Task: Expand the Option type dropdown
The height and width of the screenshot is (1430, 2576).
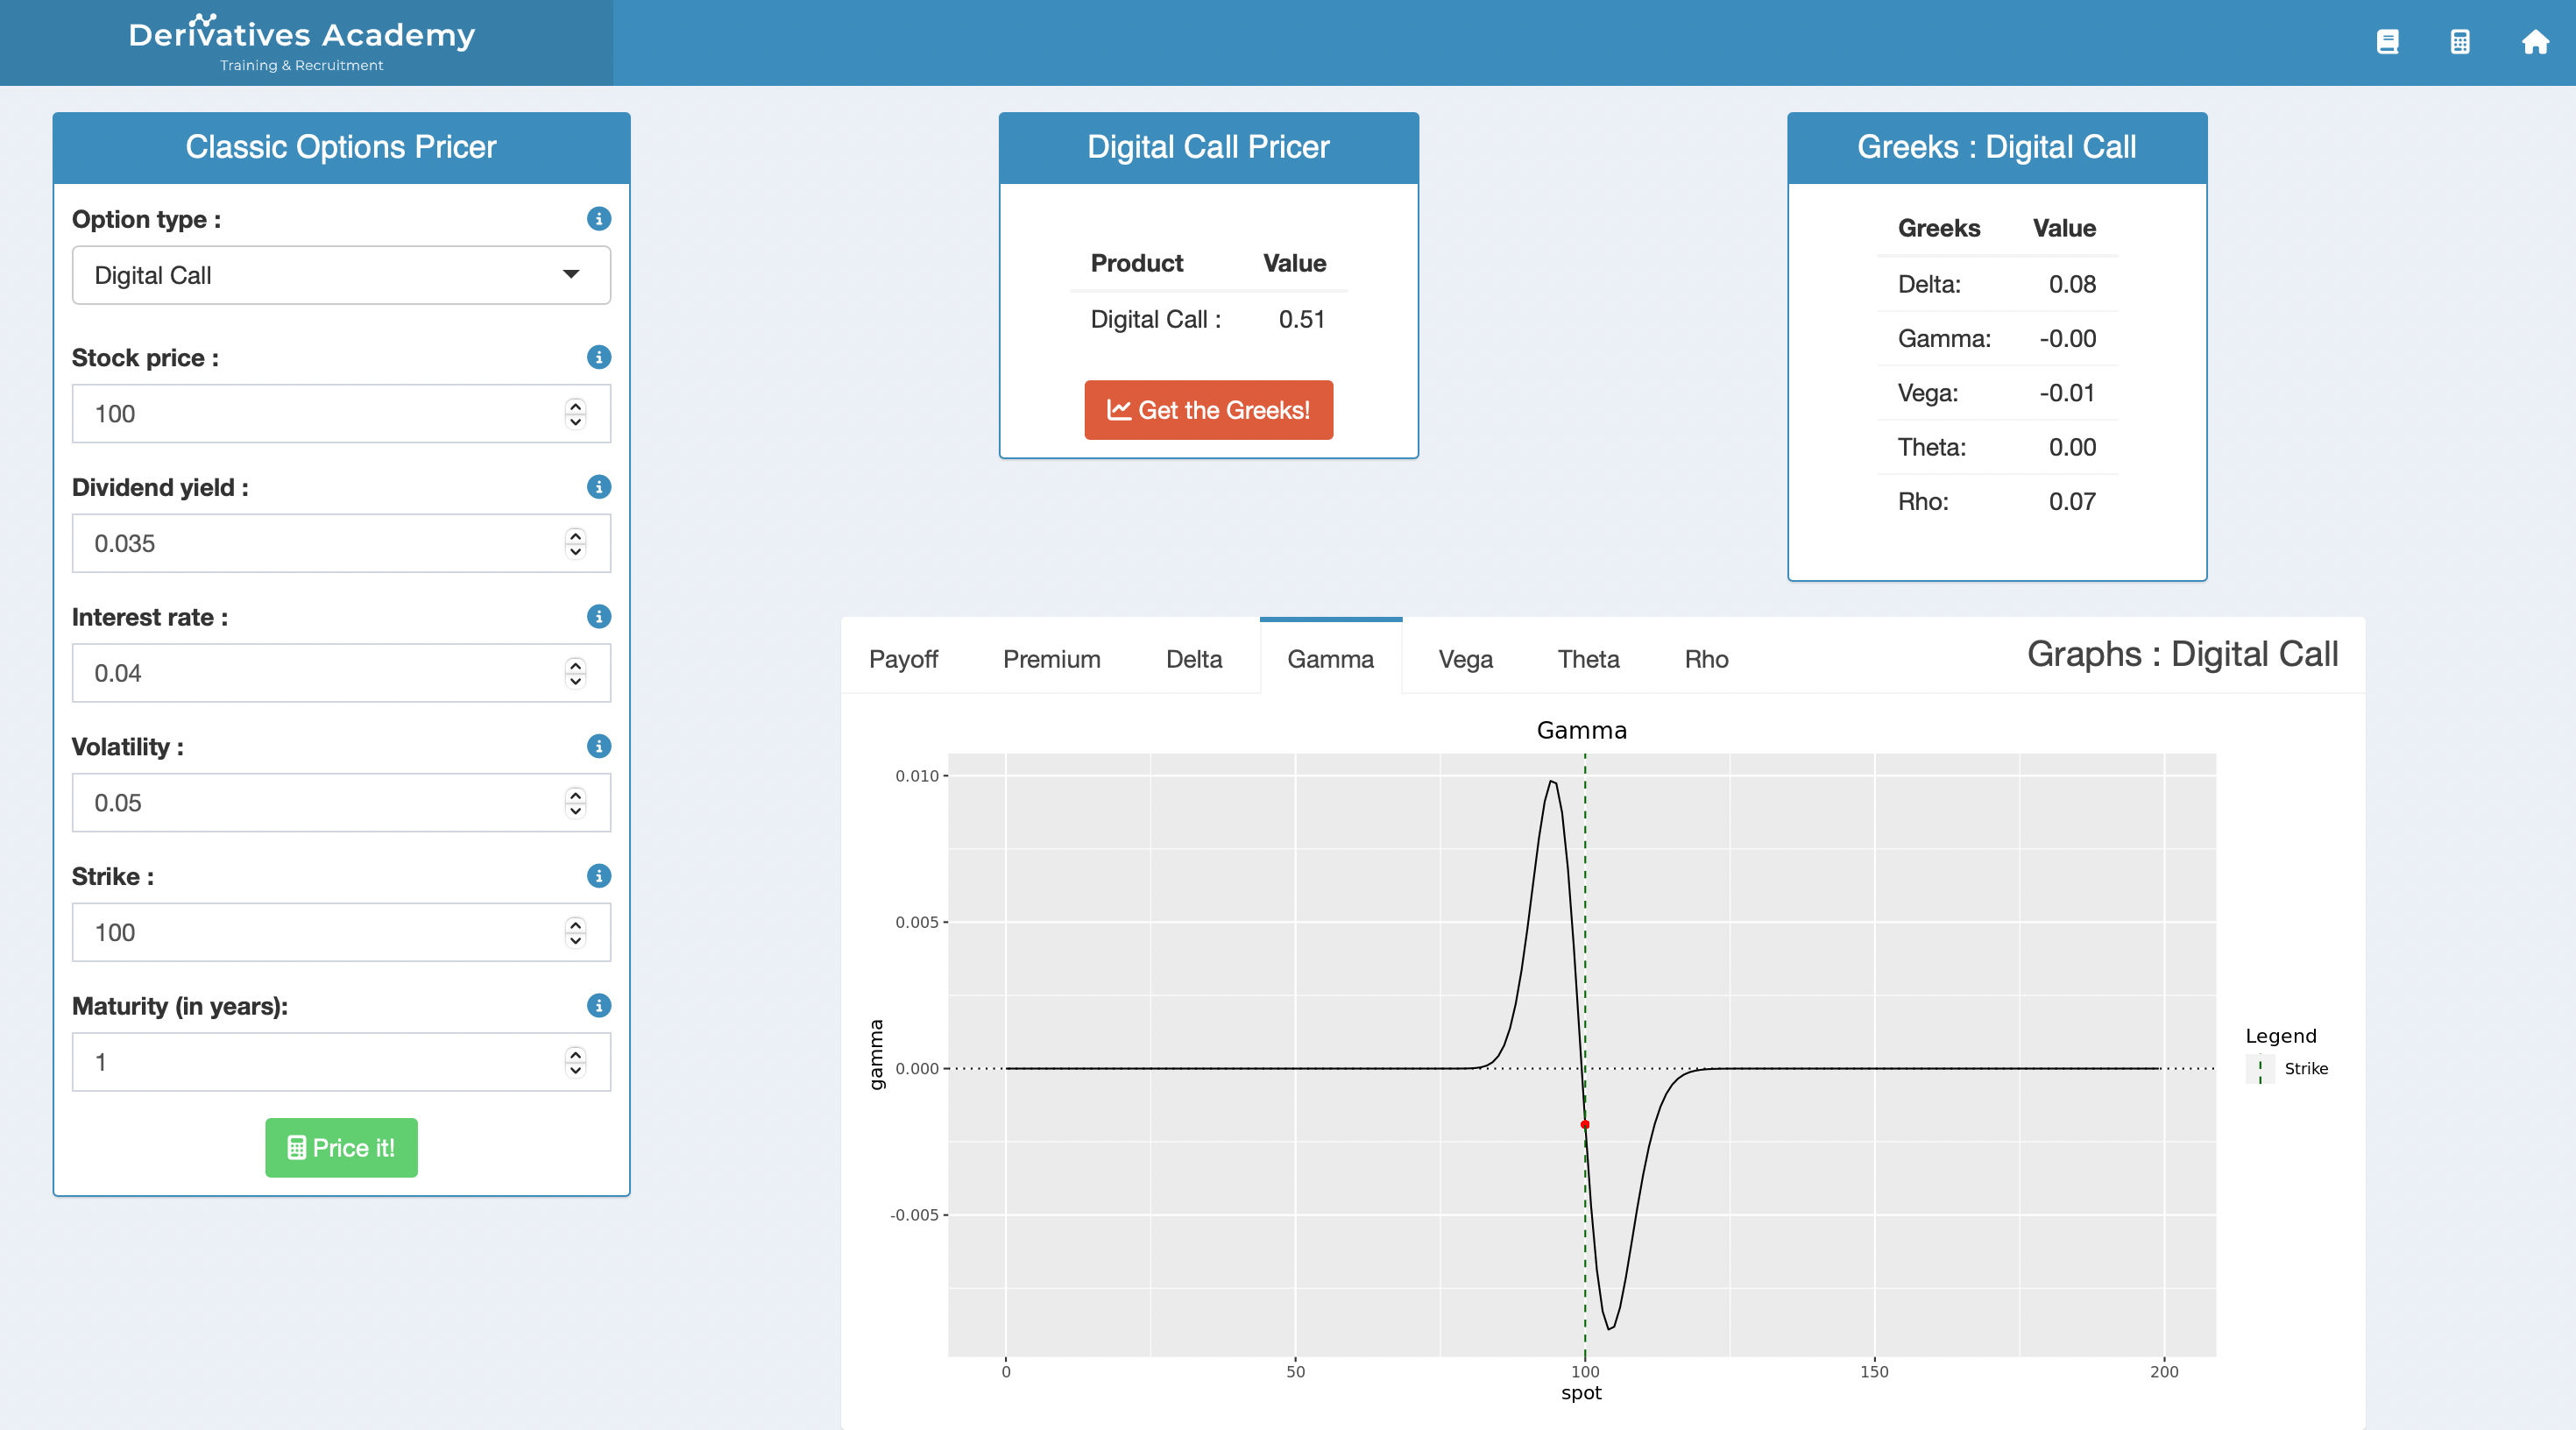Action: click(341, 275)
